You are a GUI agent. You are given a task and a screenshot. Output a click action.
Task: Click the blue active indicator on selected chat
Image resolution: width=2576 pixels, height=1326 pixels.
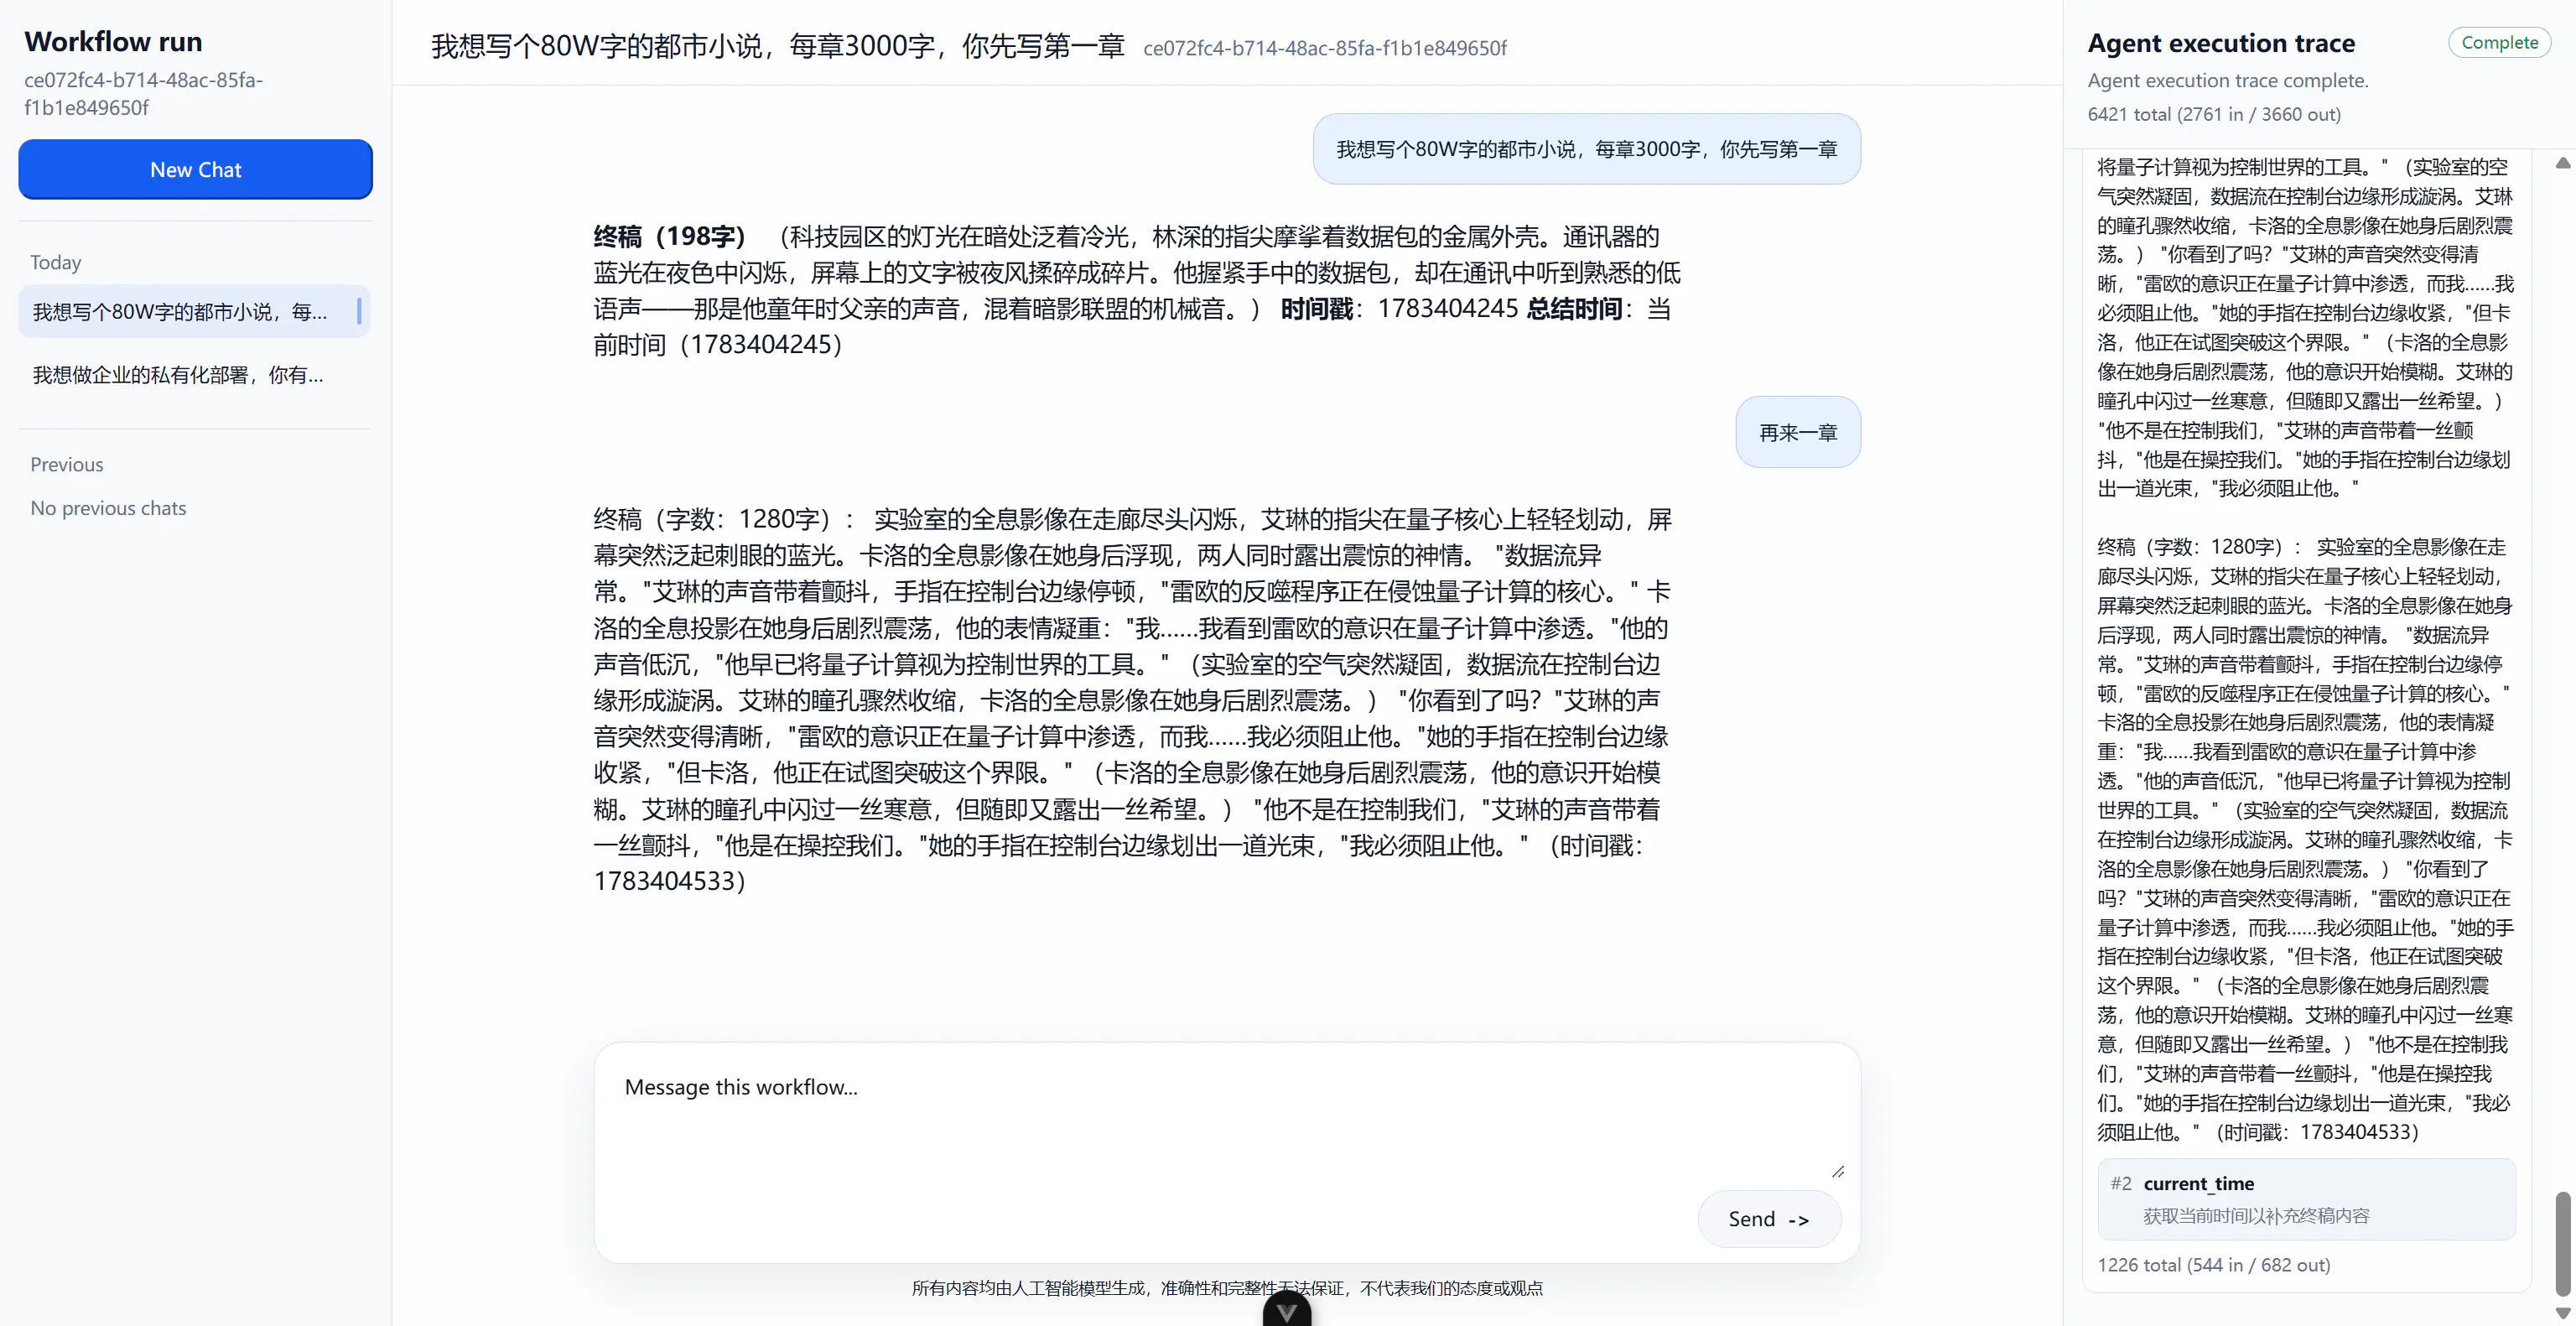(x=359, y=311)
